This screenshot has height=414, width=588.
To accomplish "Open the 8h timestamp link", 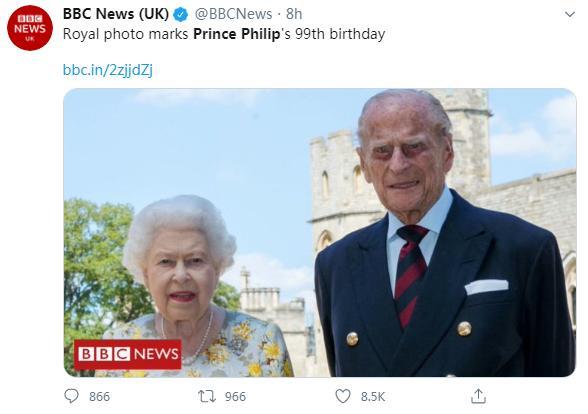I will [294, 14].
